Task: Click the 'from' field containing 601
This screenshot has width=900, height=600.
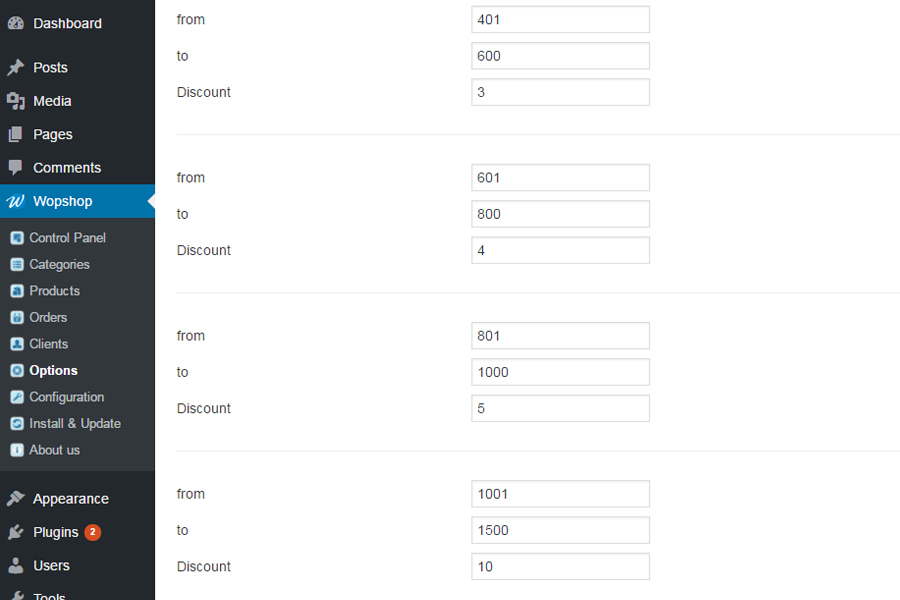Action: click(560, 178)
